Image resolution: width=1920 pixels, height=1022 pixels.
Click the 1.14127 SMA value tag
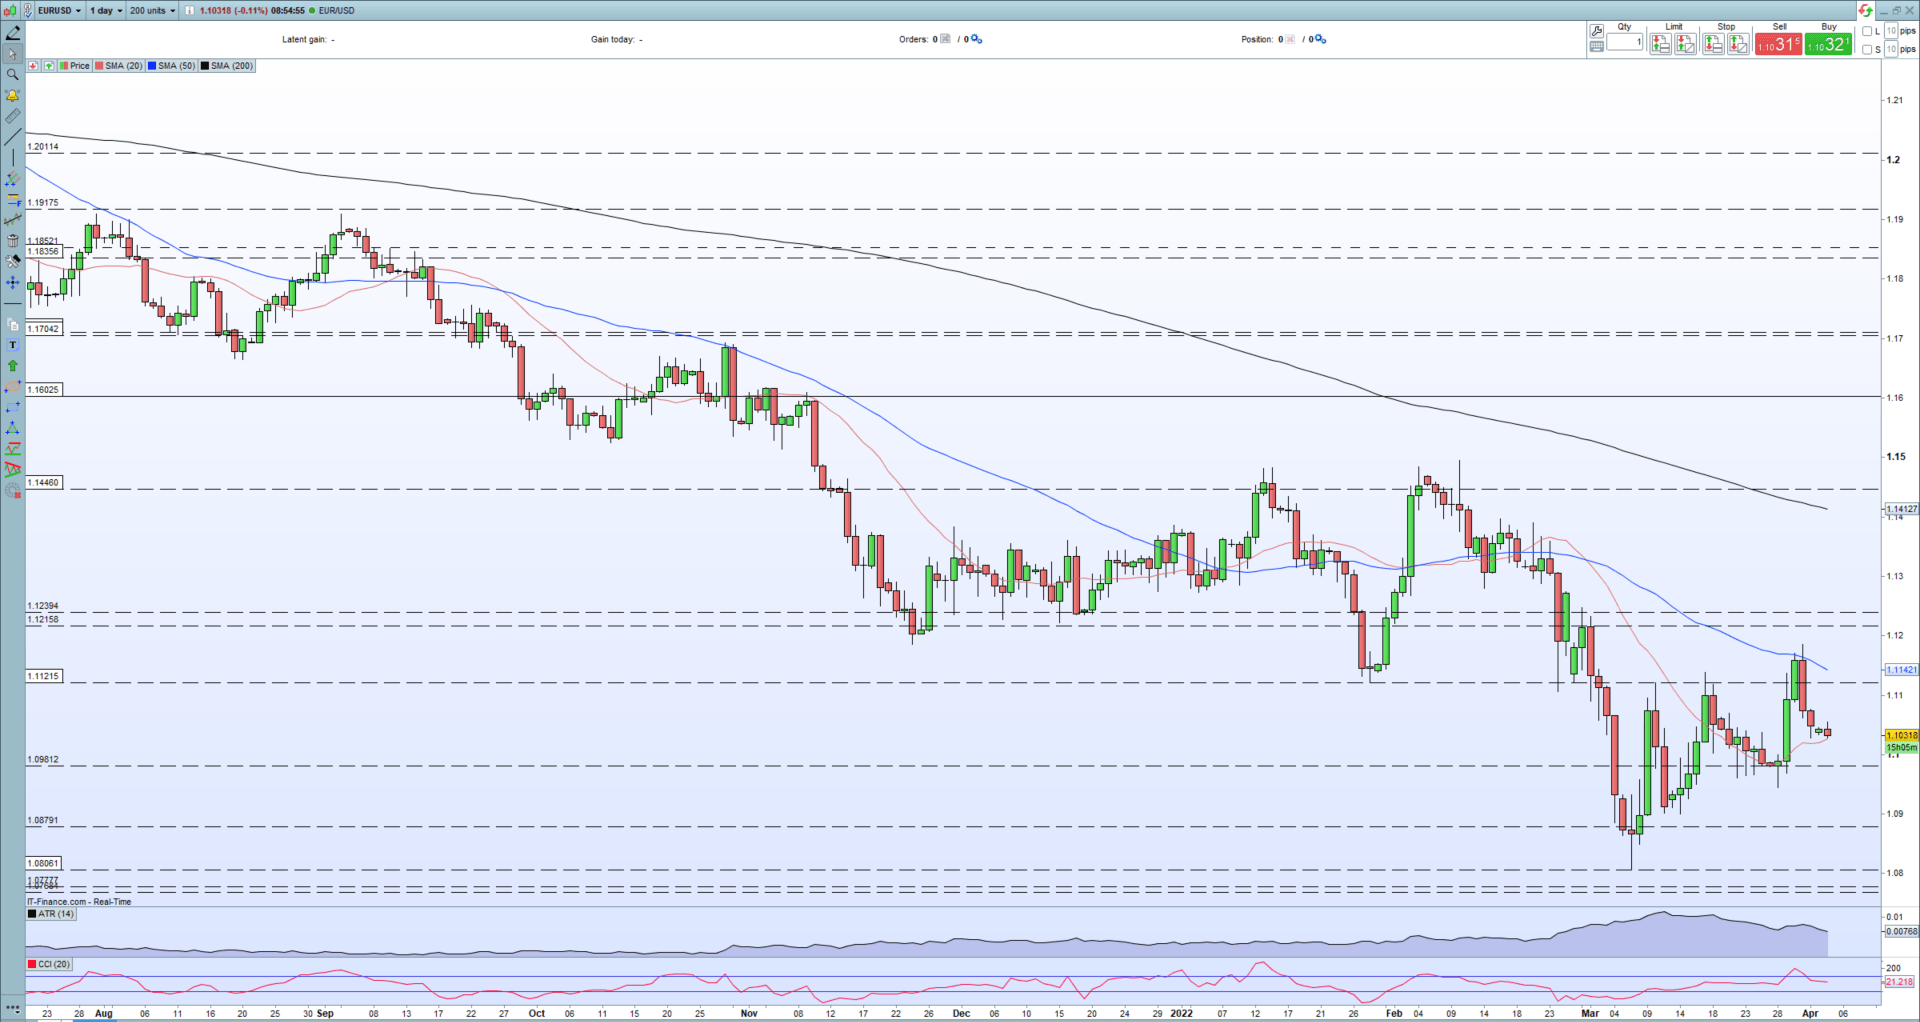[x=1902, y=509]
